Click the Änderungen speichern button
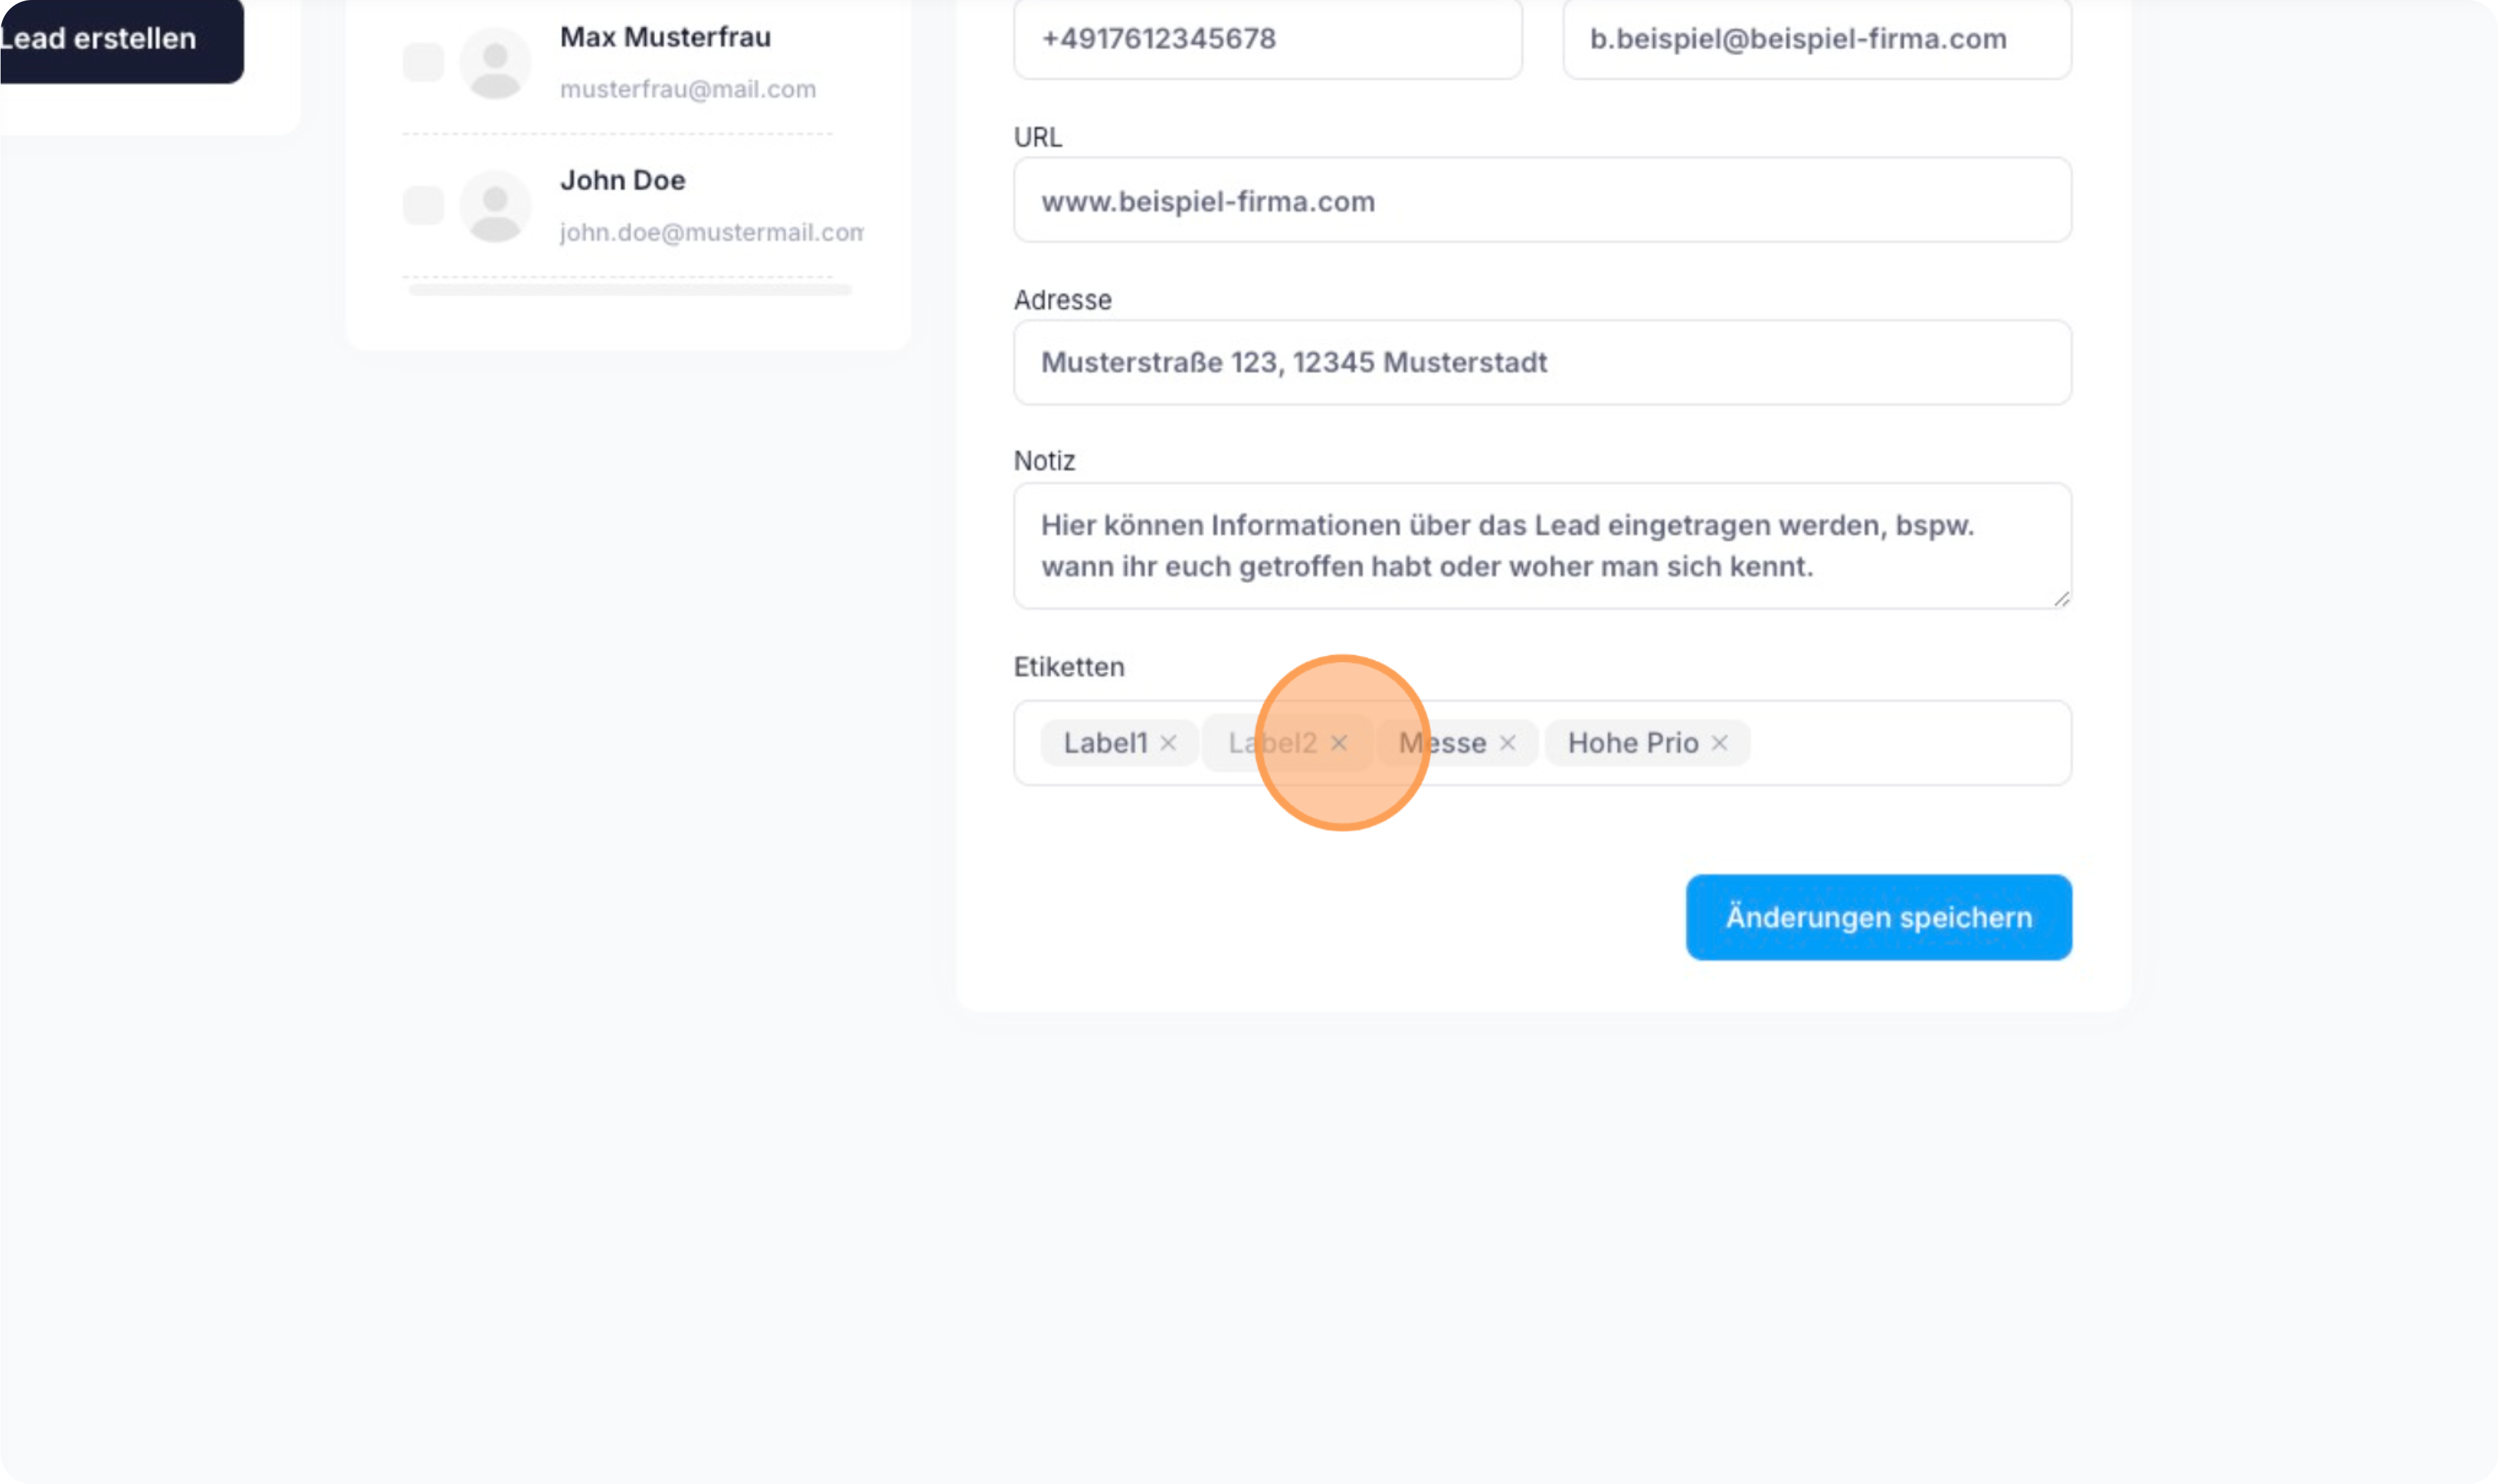 [1878, 917]
